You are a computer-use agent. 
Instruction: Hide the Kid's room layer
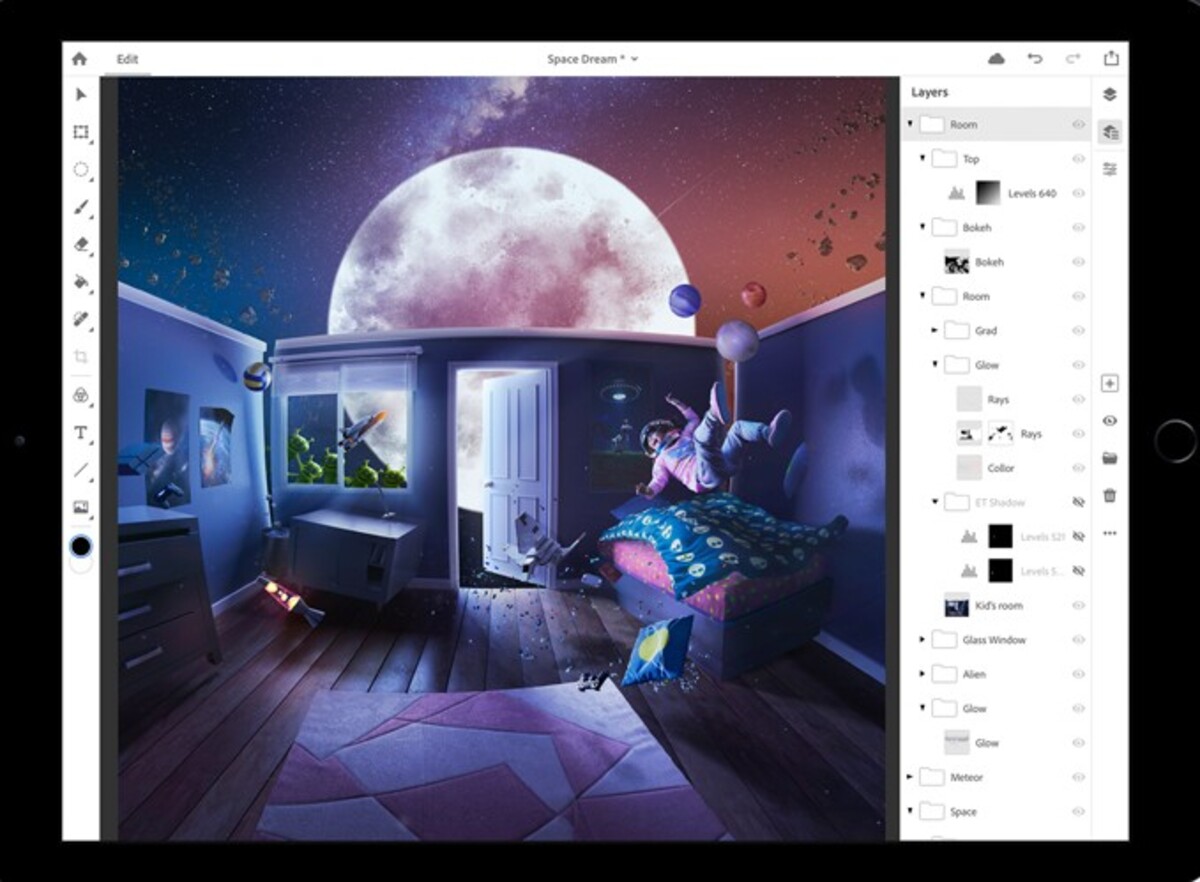pos(1078,605)
